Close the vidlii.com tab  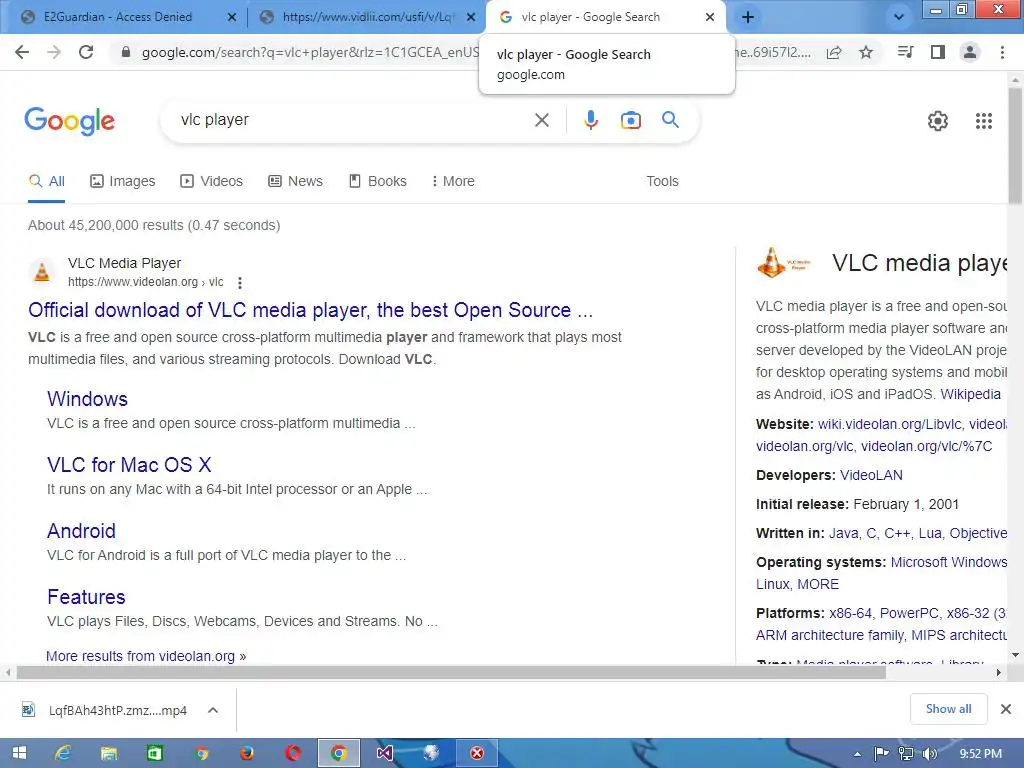(x=471, y=18)
